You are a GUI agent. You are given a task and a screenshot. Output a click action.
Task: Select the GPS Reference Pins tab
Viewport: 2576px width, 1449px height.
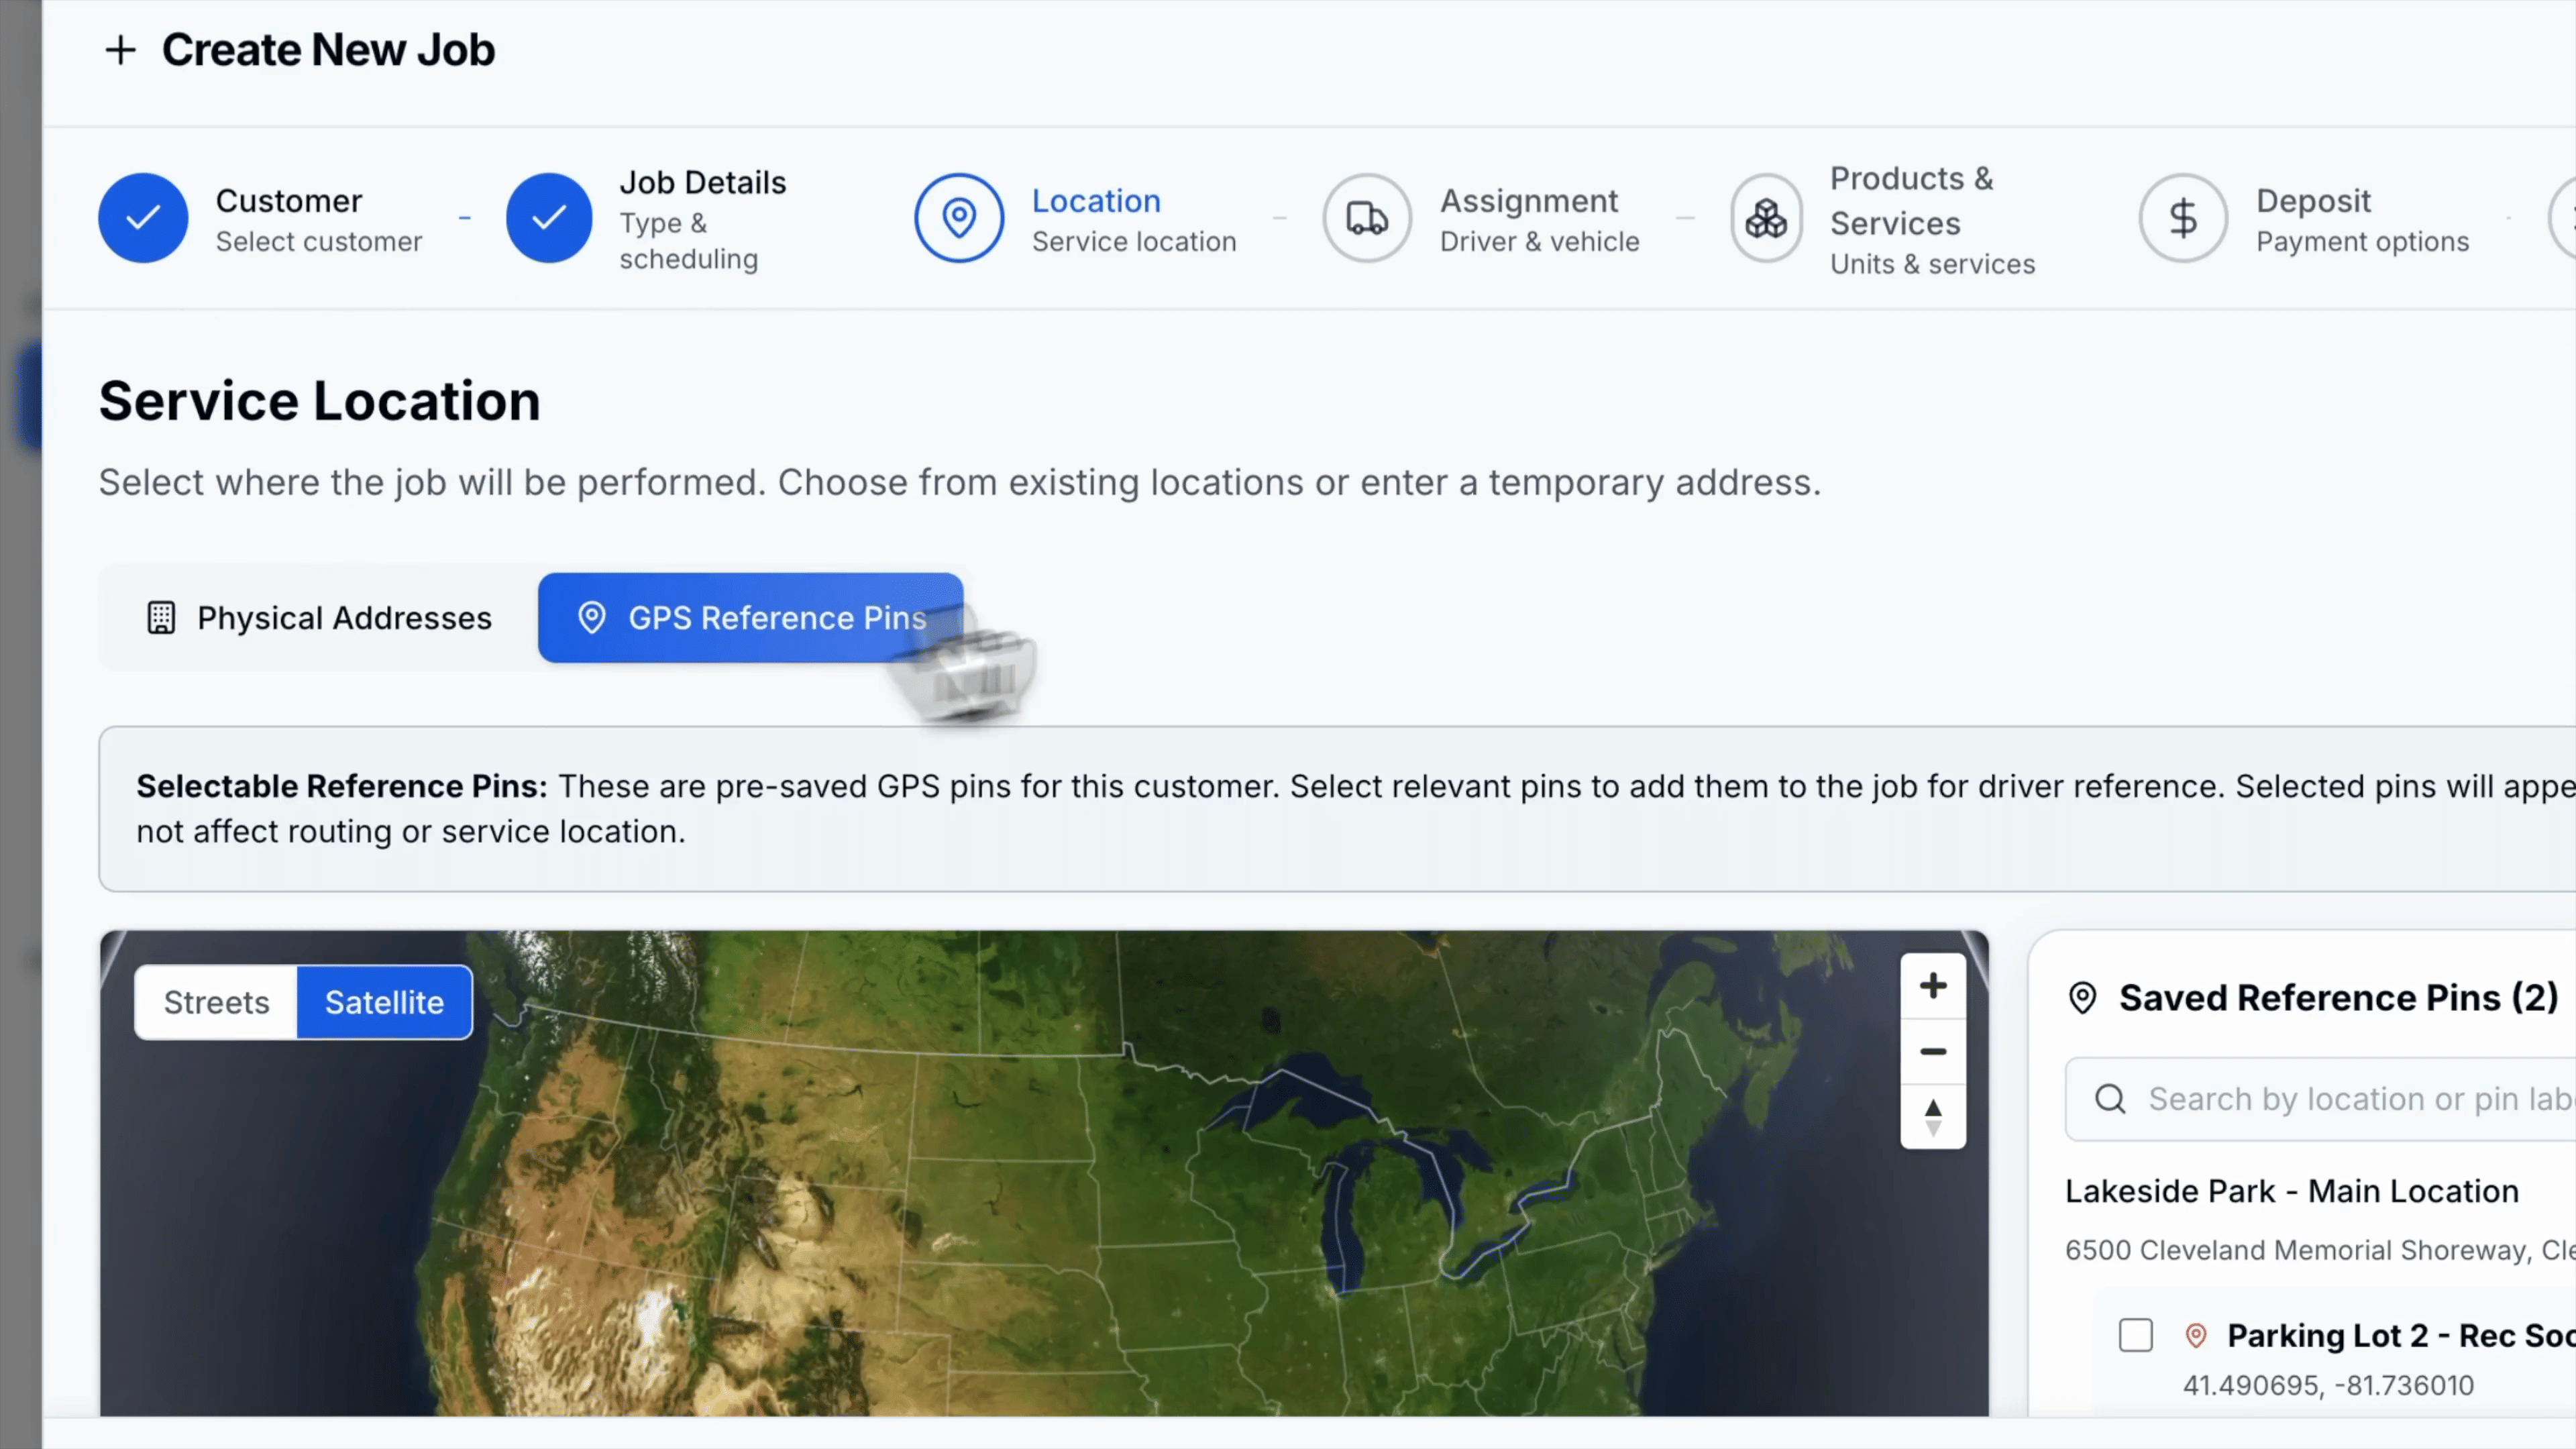750,618
